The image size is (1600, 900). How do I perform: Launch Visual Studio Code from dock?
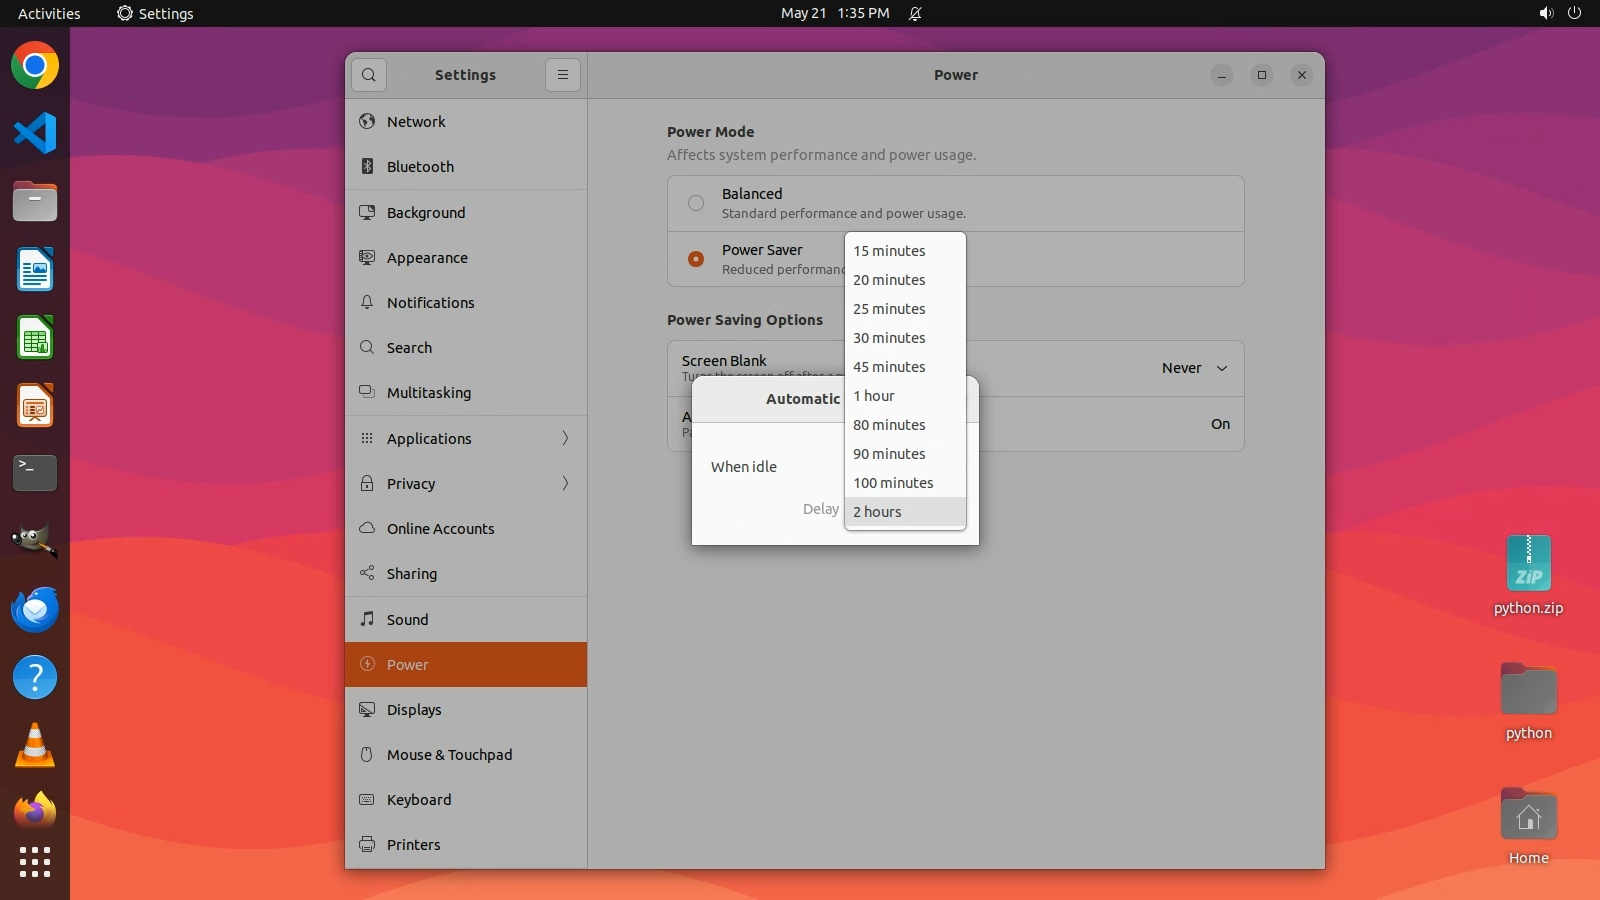pyautogui.click(x=35, y=133)
